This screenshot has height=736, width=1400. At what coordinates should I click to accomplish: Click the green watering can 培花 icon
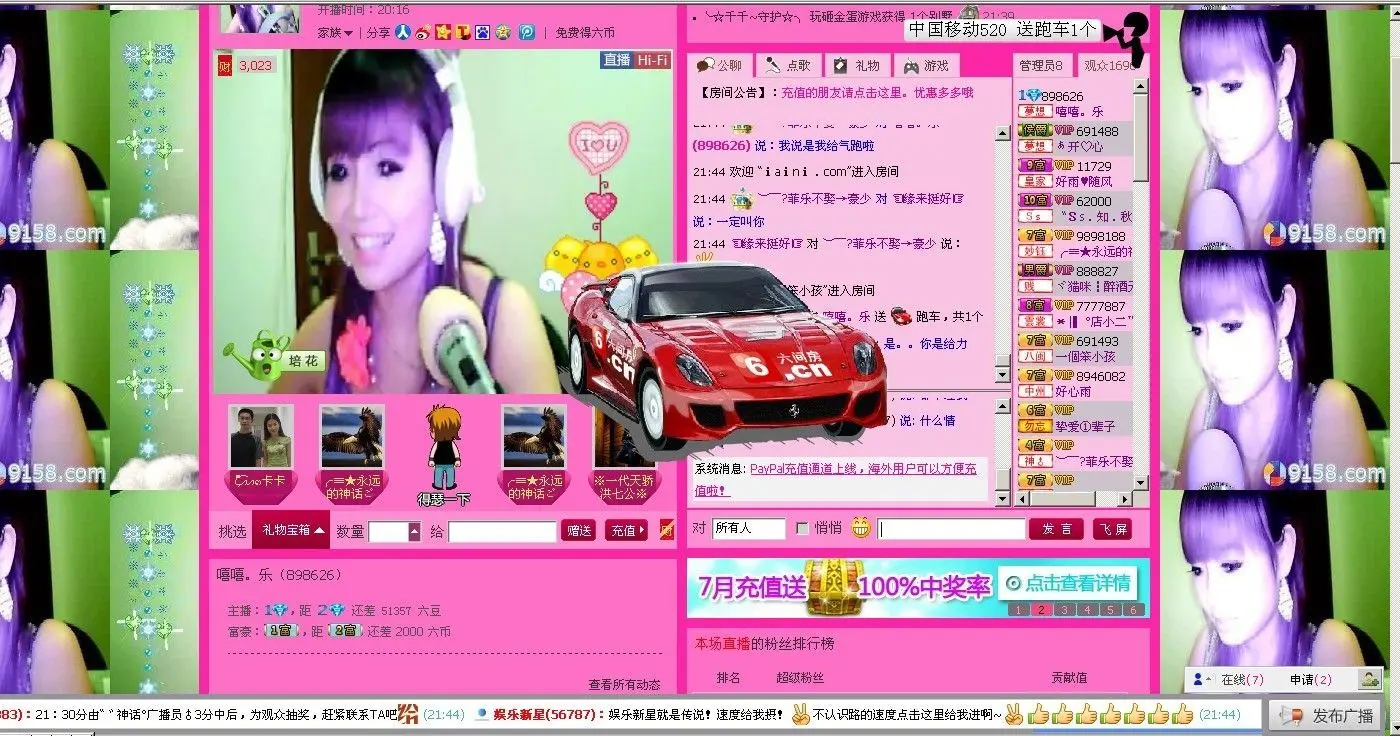click(272, 357)
